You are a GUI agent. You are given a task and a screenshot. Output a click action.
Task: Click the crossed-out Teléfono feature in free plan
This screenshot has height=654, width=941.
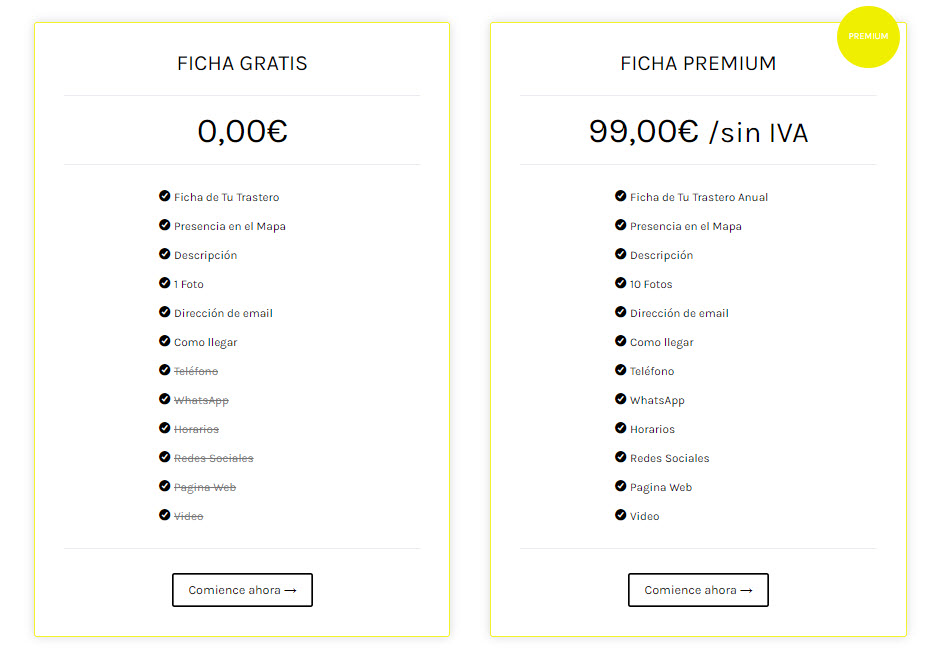tap(195, 370)
